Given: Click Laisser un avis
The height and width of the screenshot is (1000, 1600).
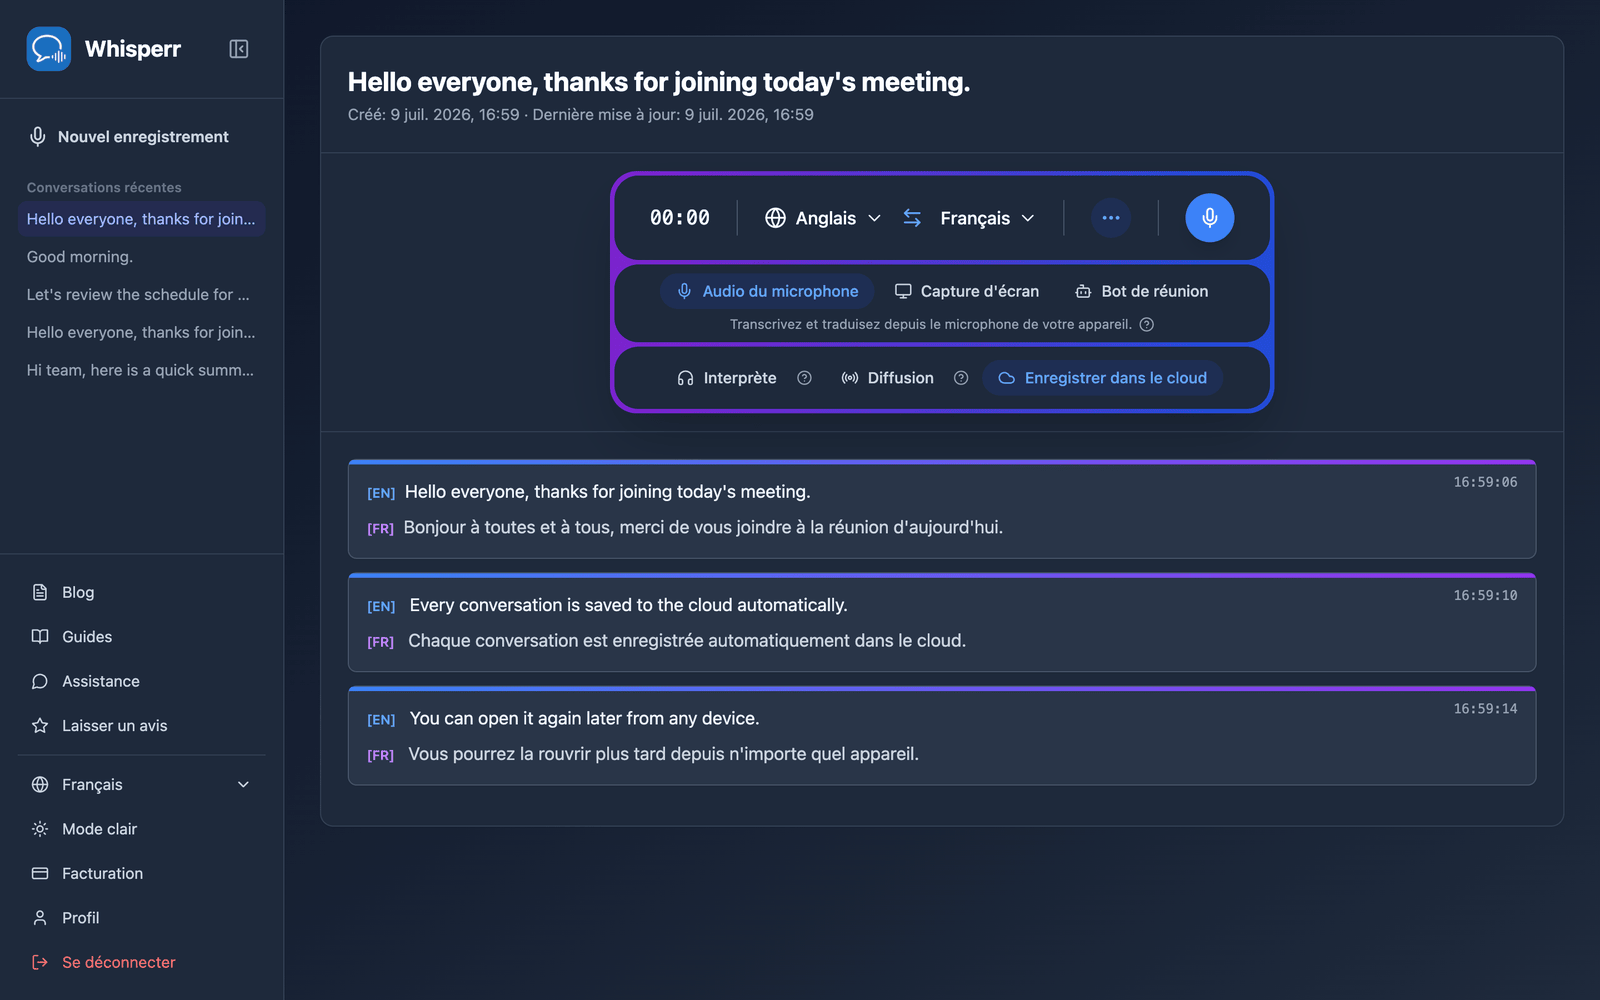Looking at the screenshot, I should pos(142,726).
